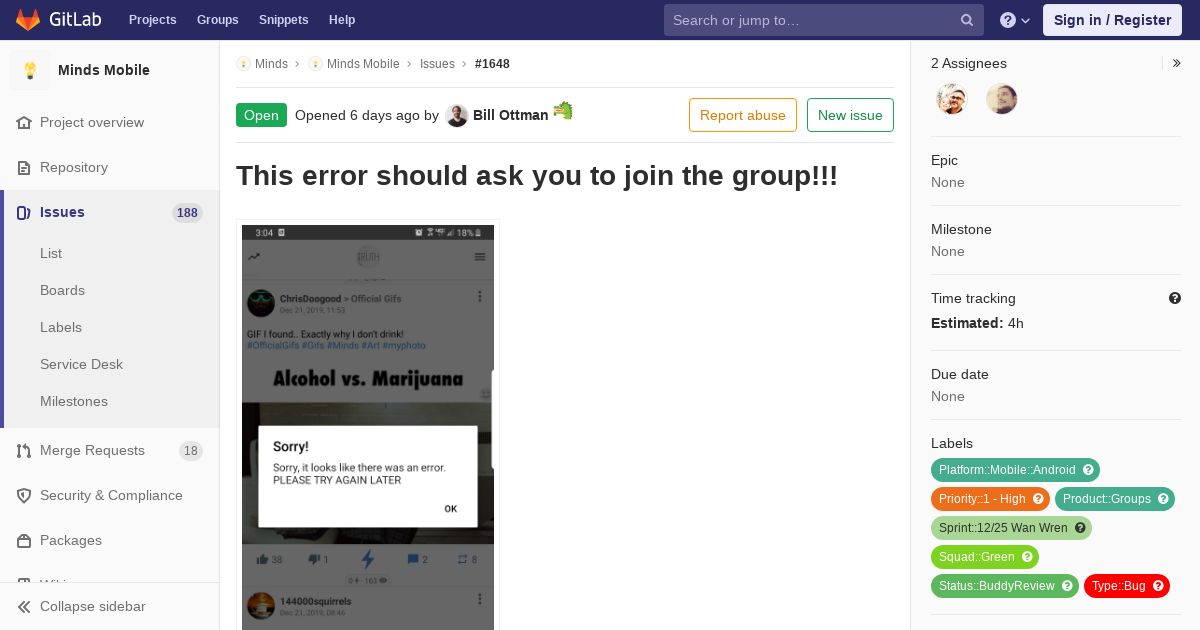Screen dimensions: 1200x630
Task: Click the Issues sidebar icon
Action: pos(24,212)
